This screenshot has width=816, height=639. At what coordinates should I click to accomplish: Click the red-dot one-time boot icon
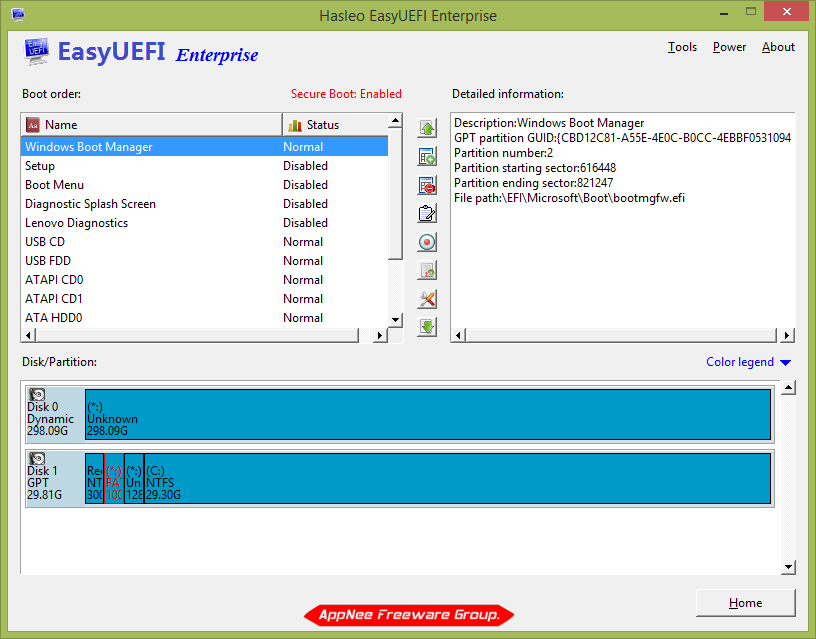[x=427, y=242]
